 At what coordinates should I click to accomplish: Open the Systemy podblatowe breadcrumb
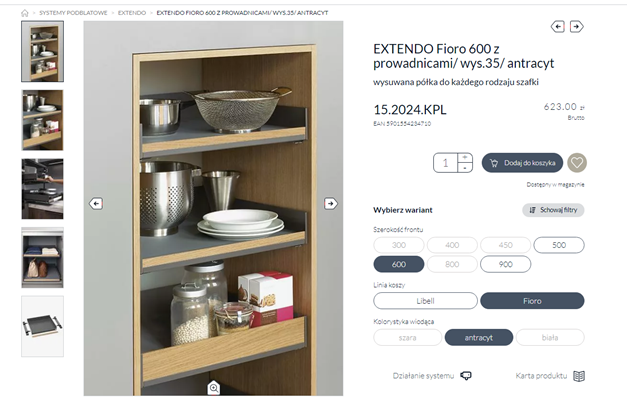tap(73, 13)
